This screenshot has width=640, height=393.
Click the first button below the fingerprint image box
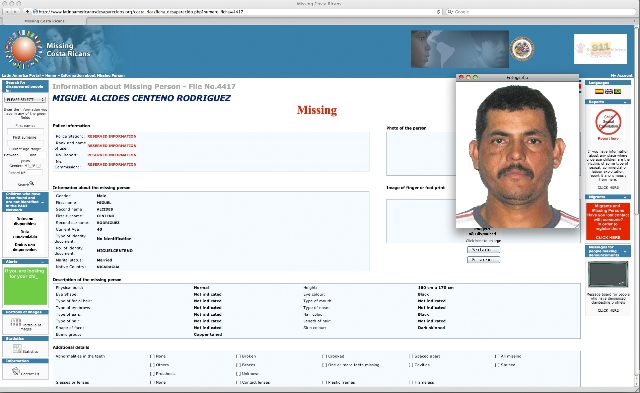click(483, 250)
